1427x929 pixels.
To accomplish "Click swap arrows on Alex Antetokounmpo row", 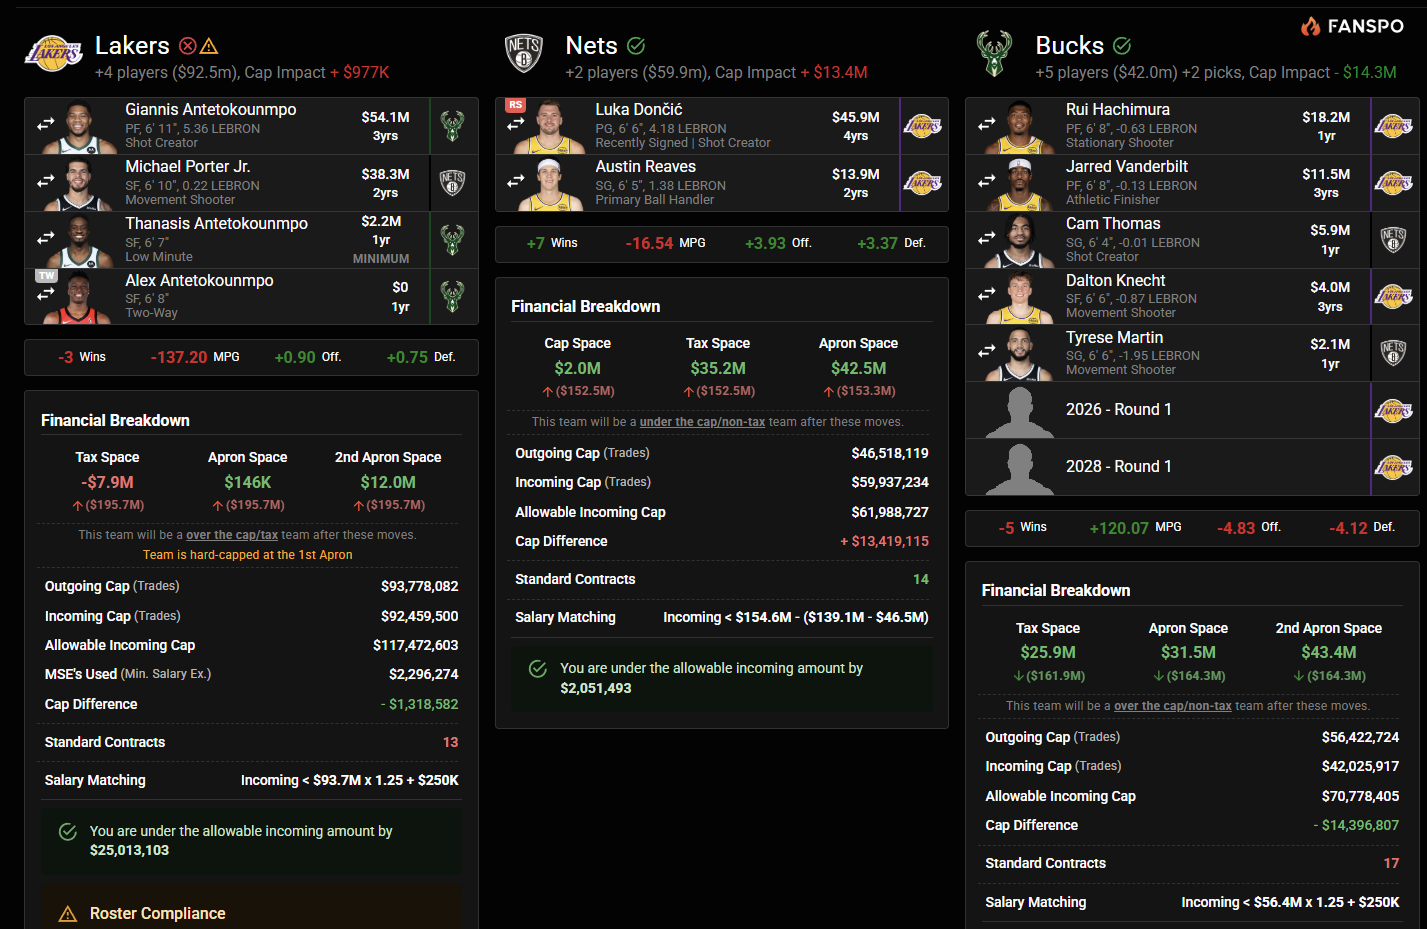I will (46, 295).
